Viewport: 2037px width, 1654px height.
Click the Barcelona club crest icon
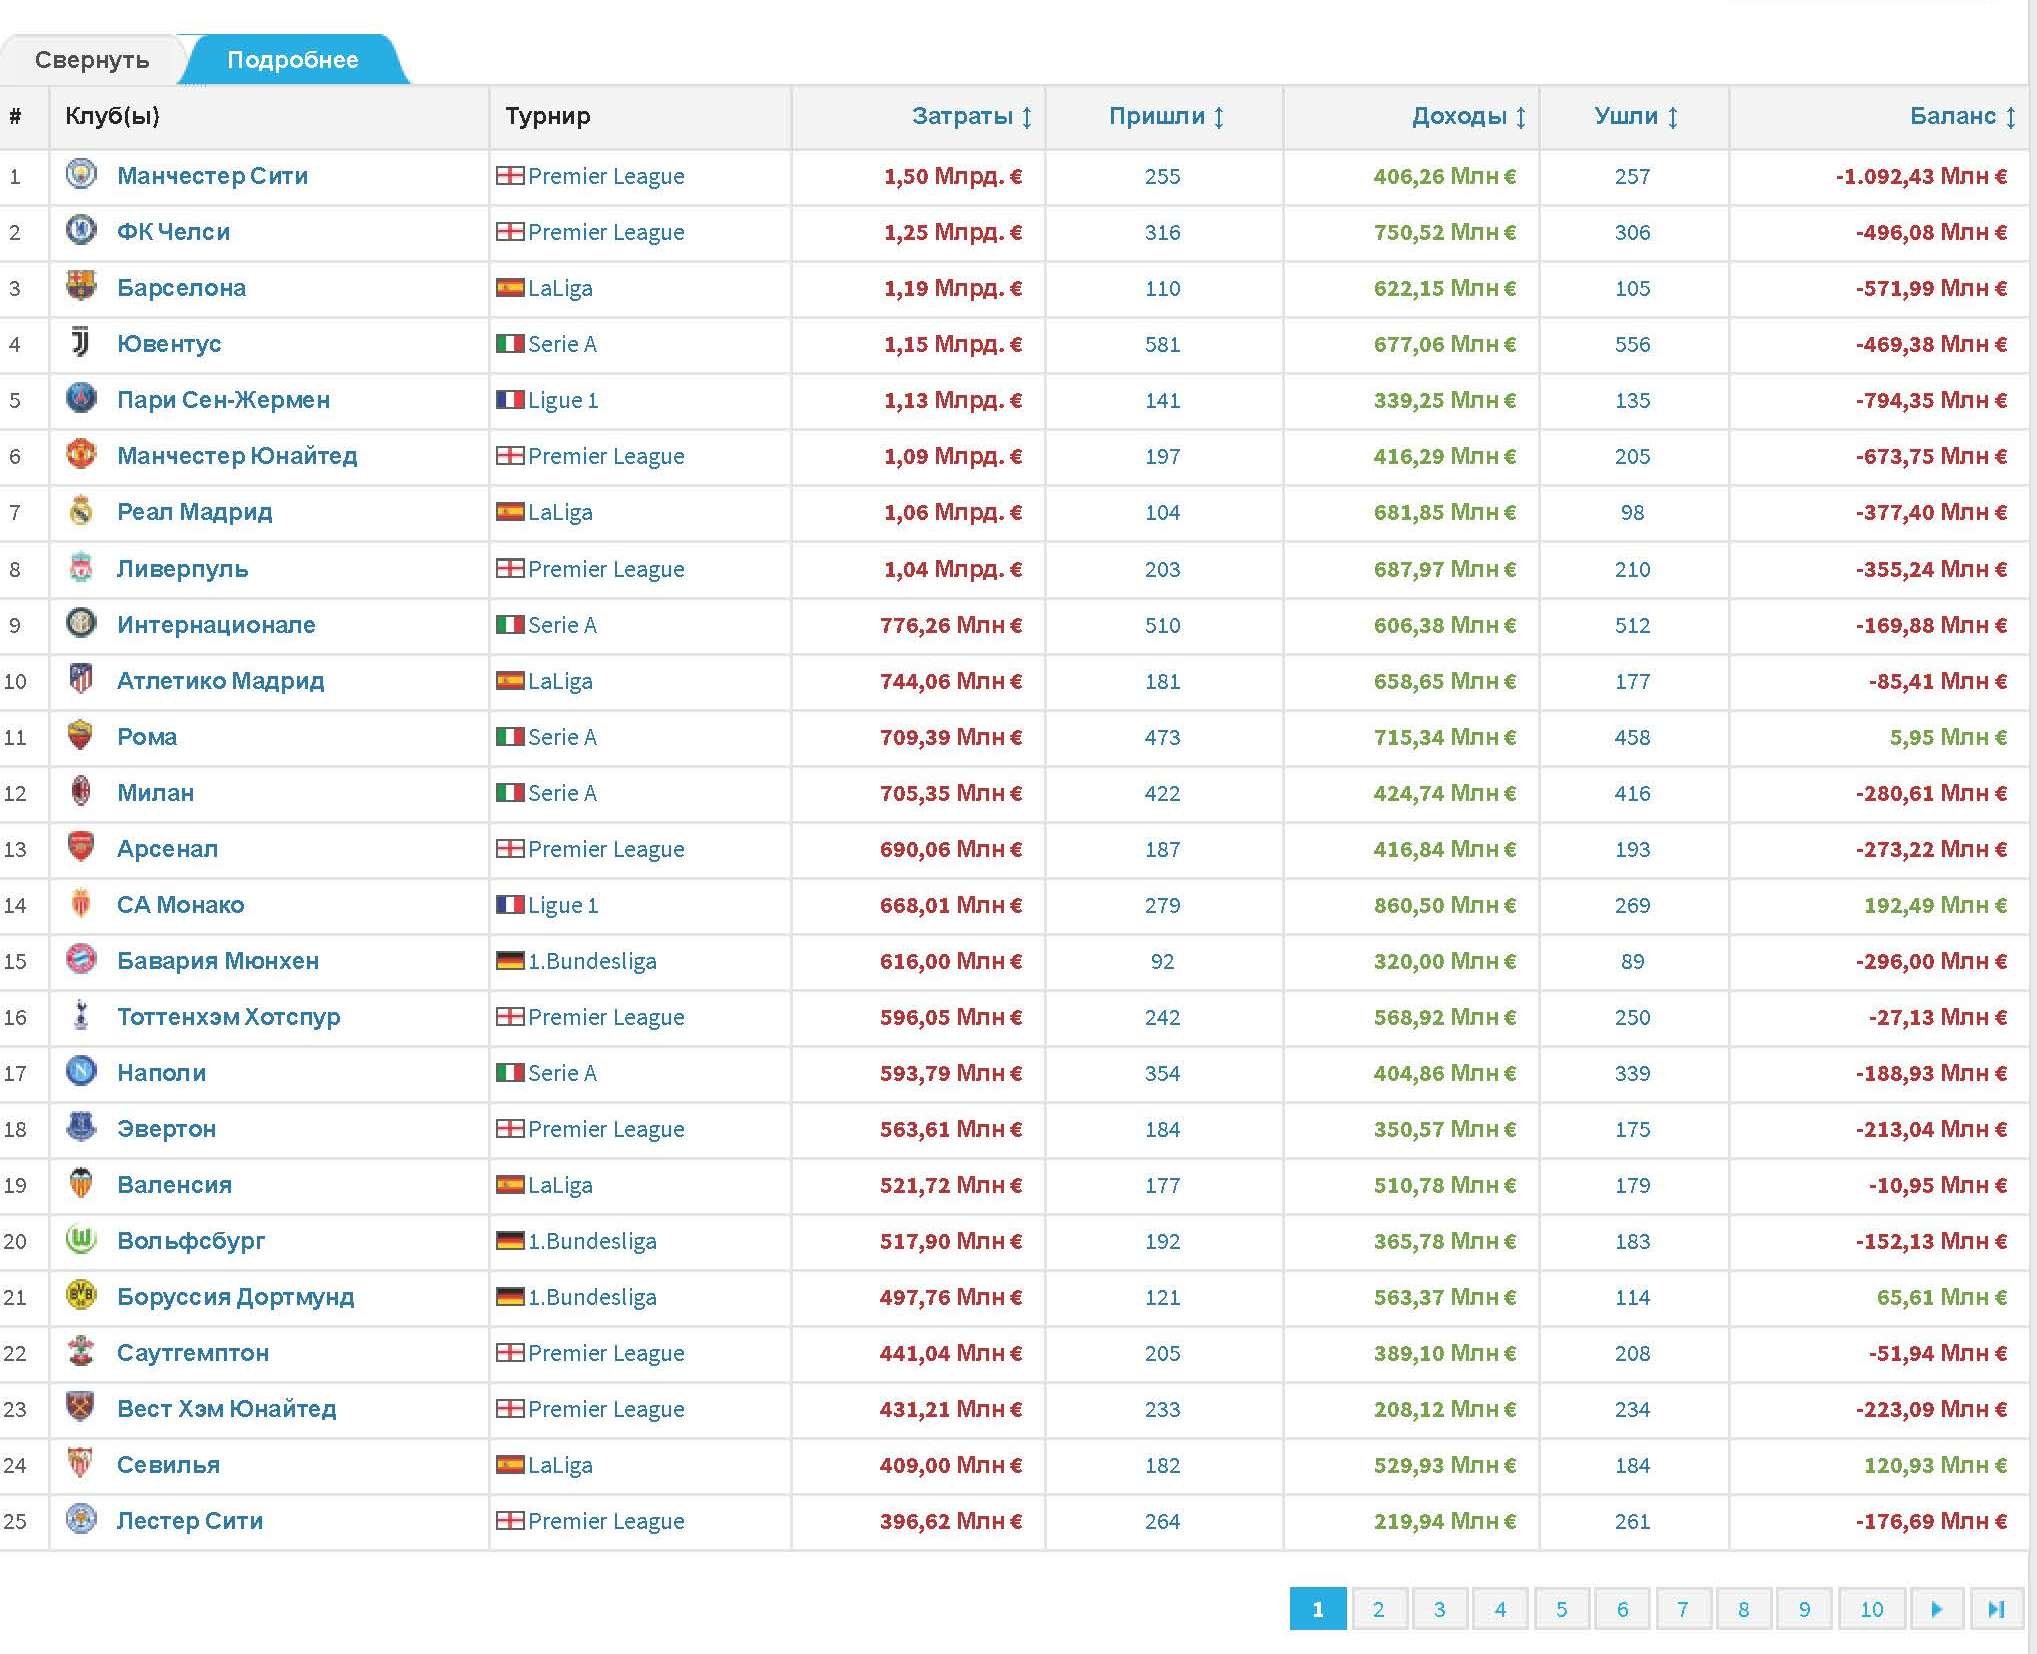tap(81, 287)
